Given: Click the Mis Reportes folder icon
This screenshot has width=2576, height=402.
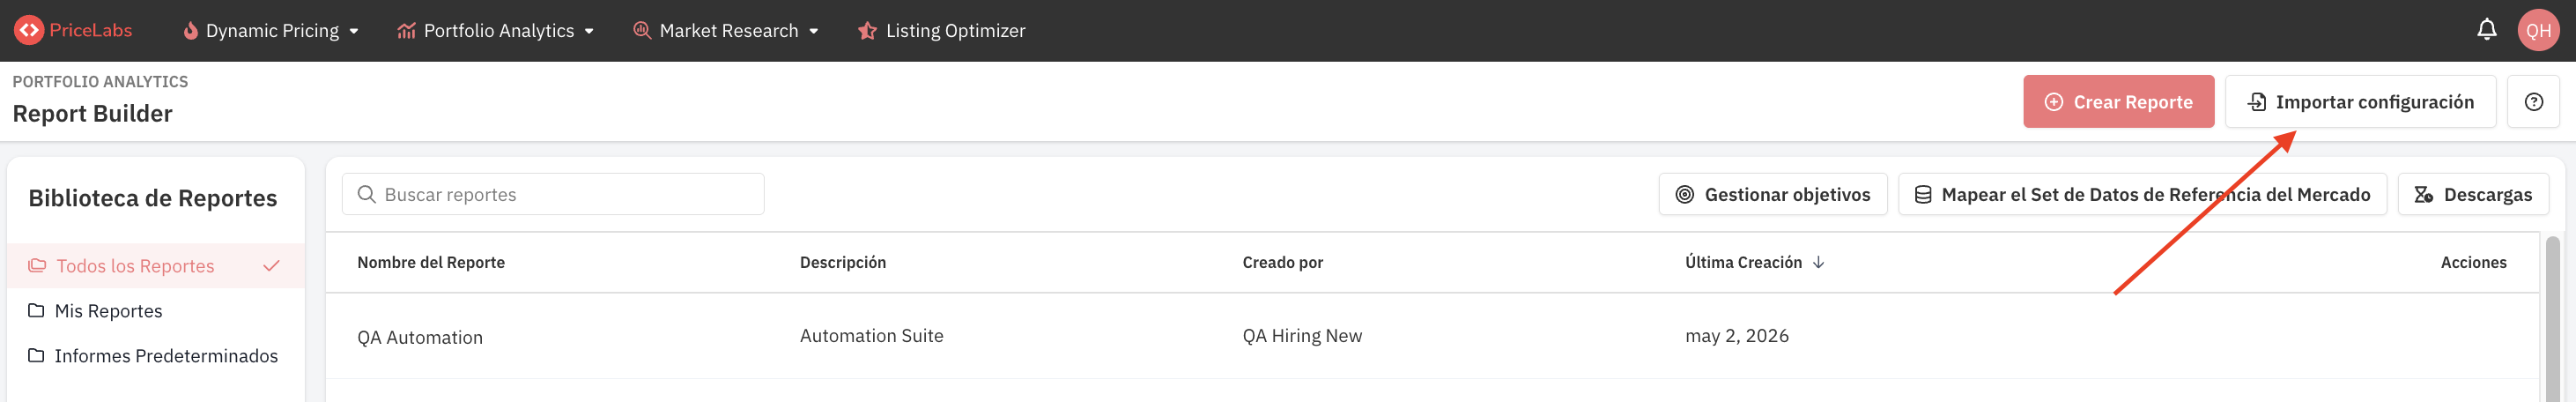Looking at the screenshot, I should [36, 310].
